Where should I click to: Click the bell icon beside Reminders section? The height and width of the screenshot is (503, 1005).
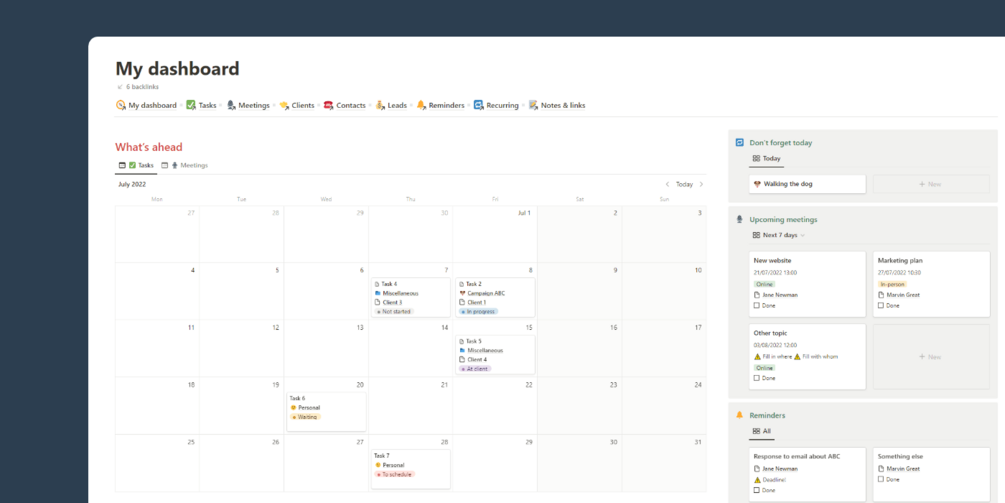point(740,415)
